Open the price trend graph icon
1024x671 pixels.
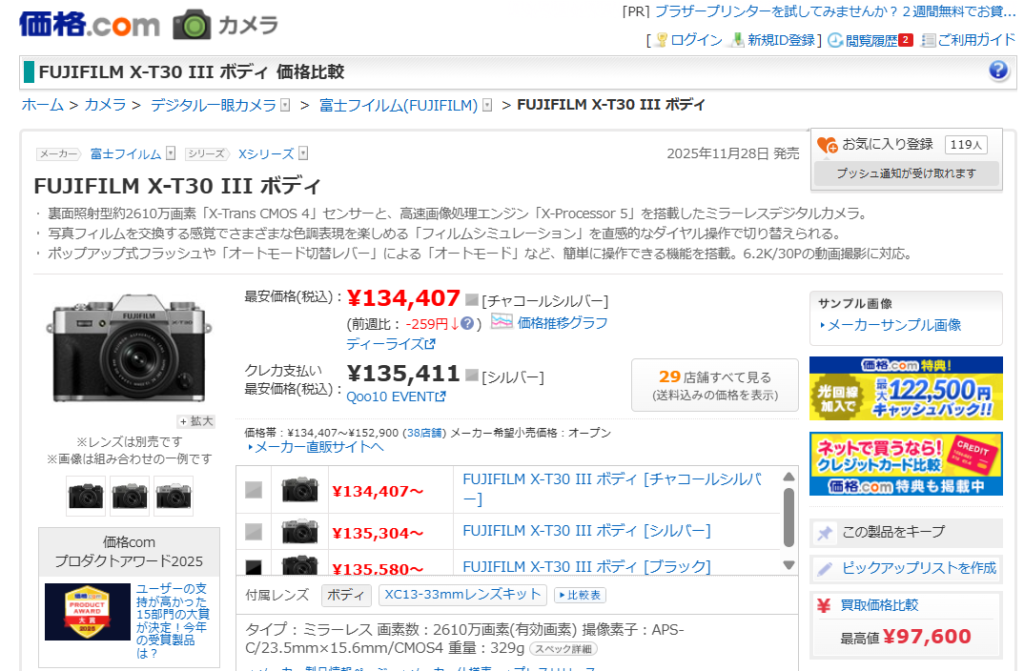[x=501, y=322]
